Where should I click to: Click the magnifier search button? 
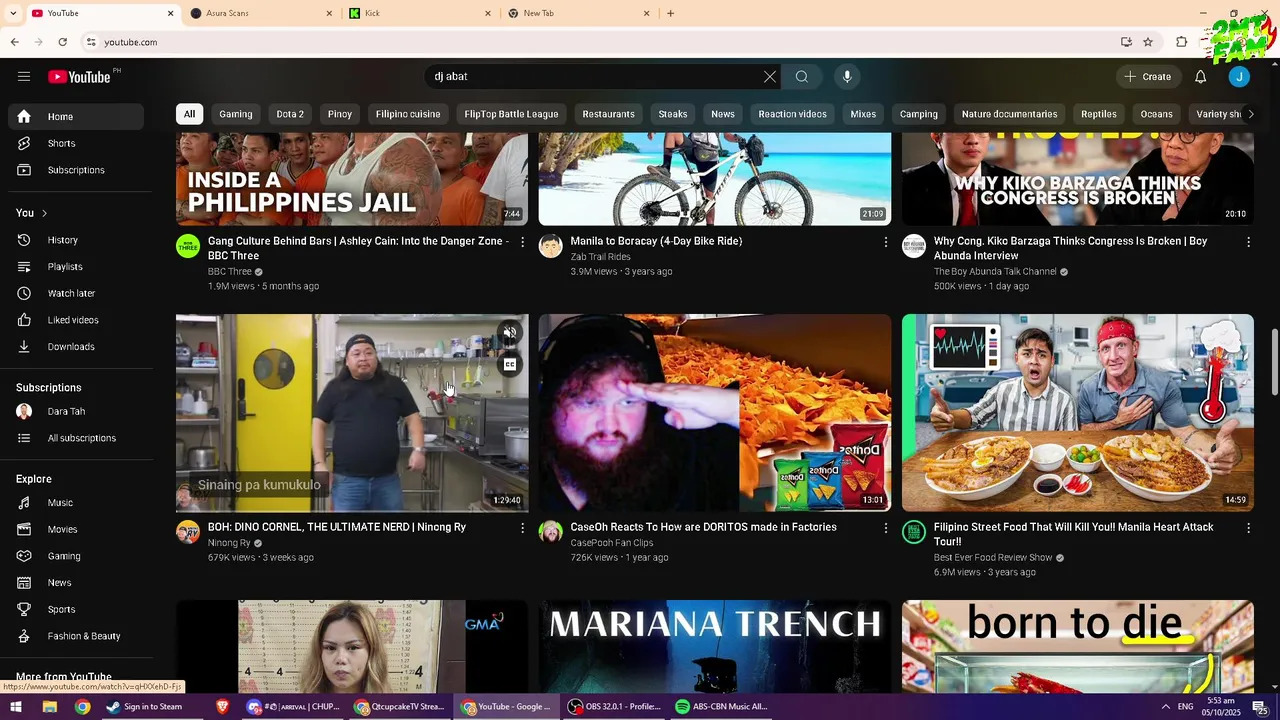(x=802, y=77)
